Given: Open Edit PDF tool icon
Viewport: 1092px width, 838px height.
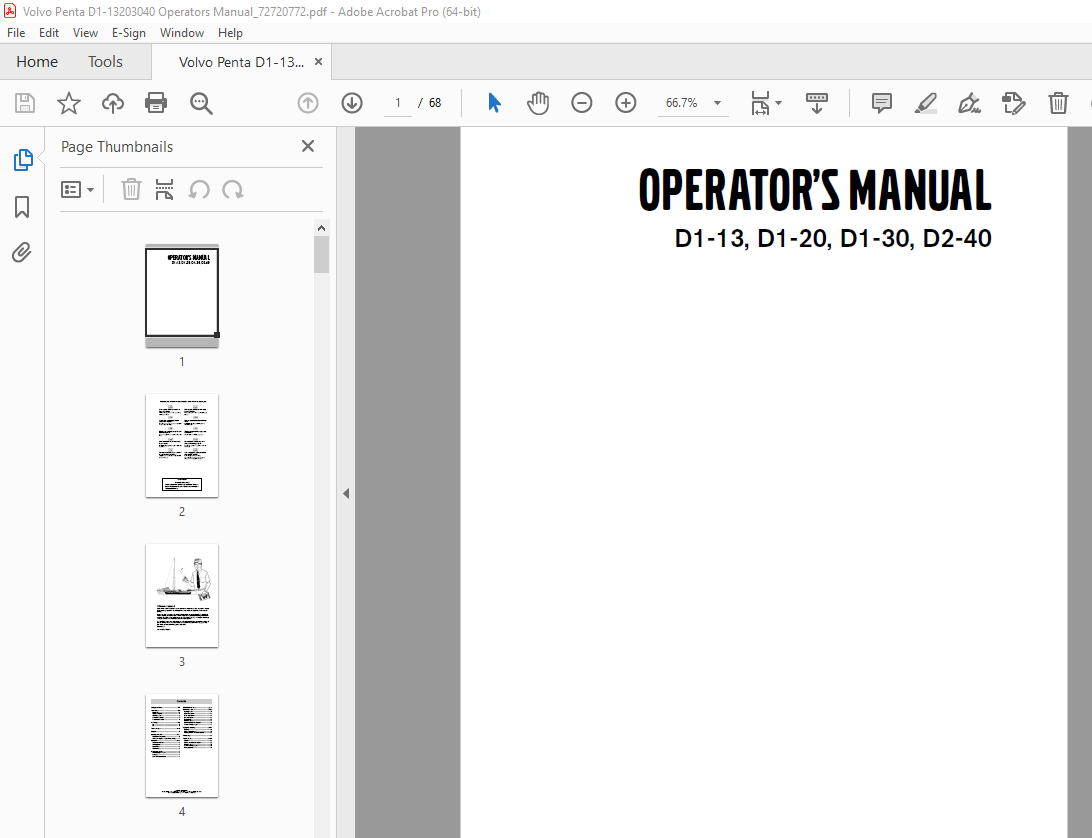Looking at the screenshot, I should coord(1013,103).
